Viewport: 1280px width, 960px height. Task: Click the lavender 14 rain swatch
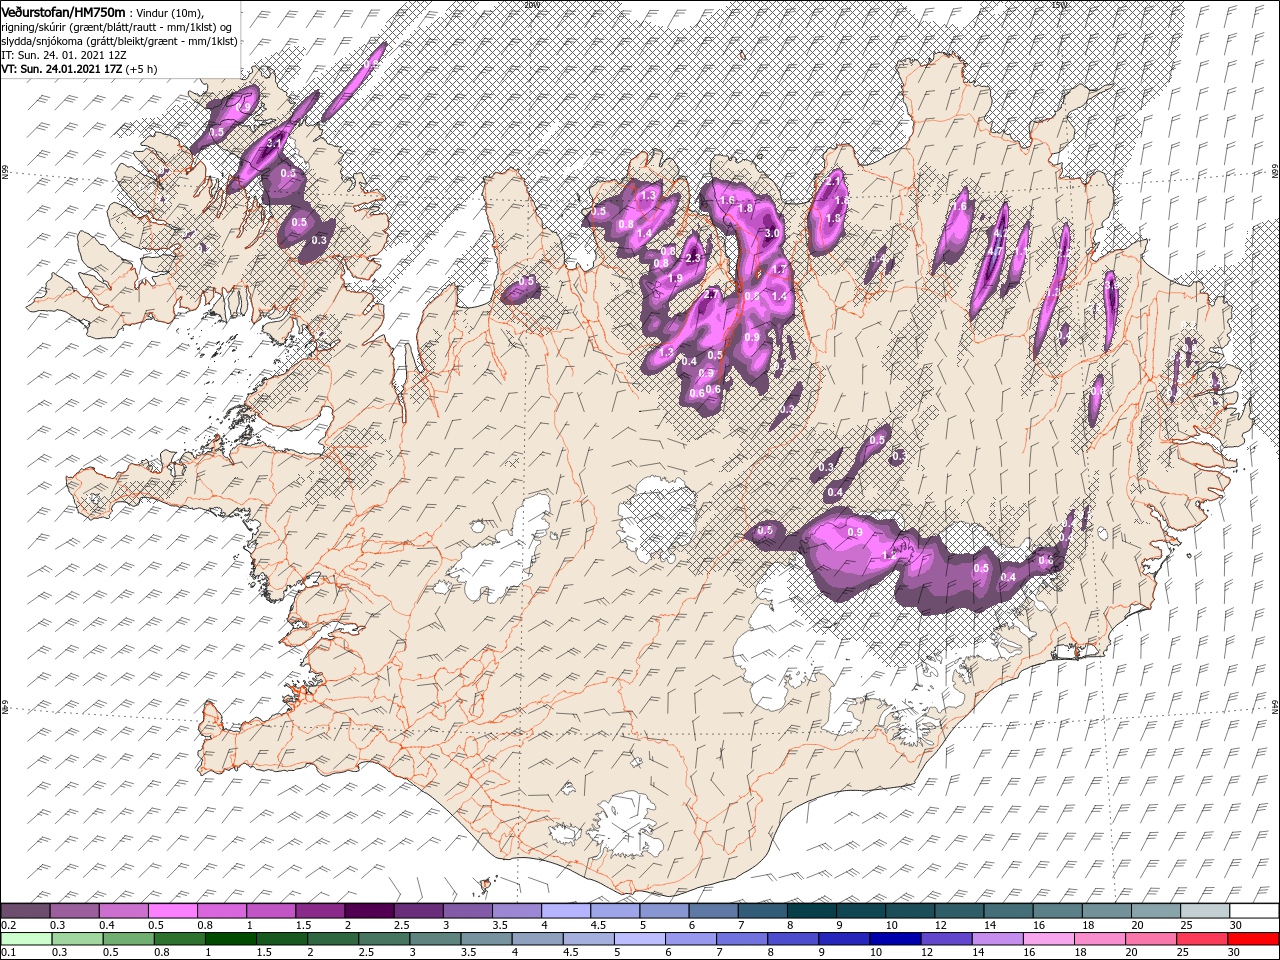[x=996, y=939]
